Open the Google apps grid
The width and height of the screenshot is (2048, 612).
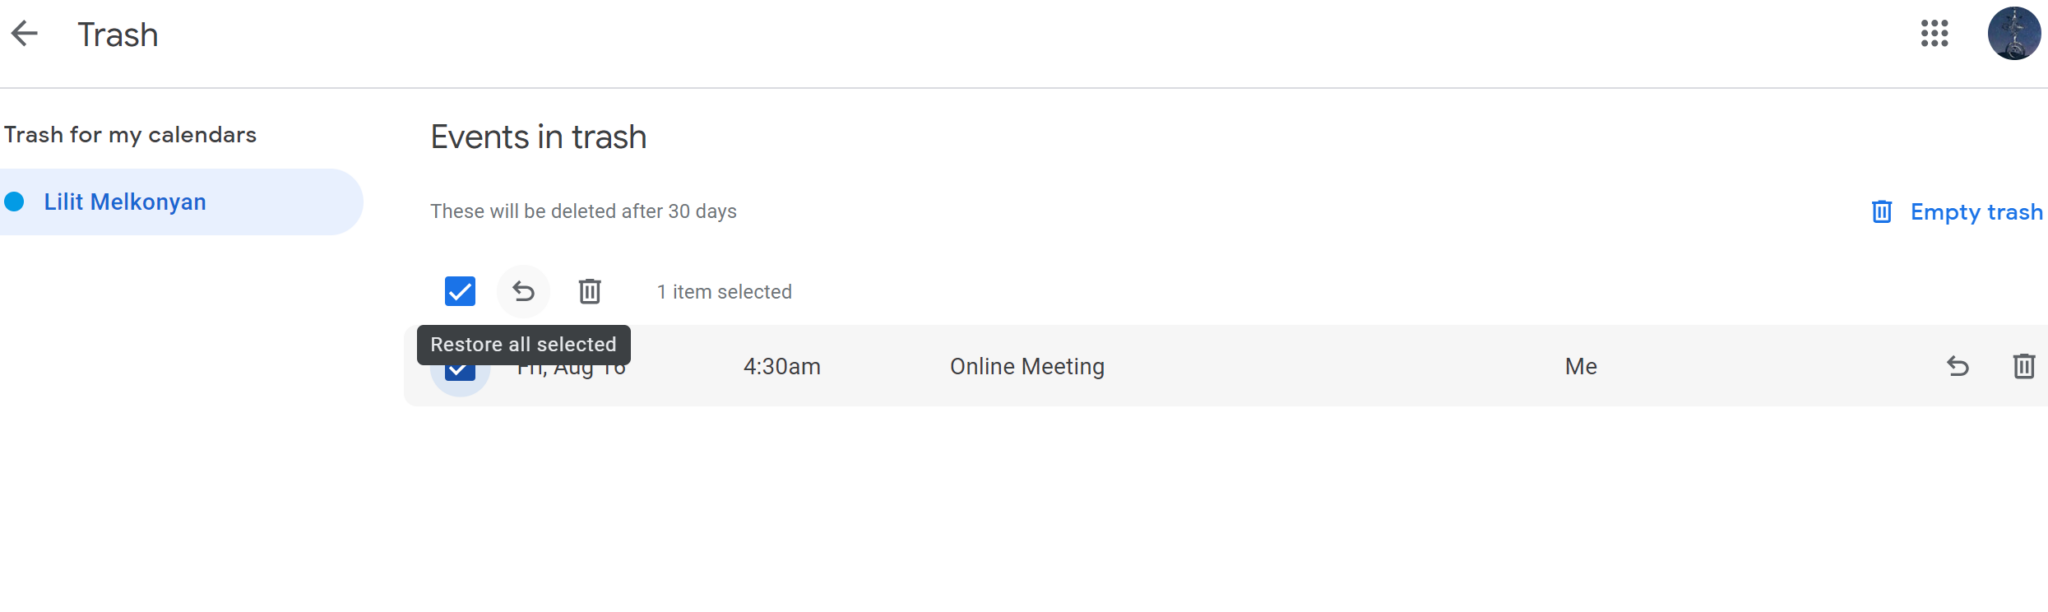pos(1934,33)
